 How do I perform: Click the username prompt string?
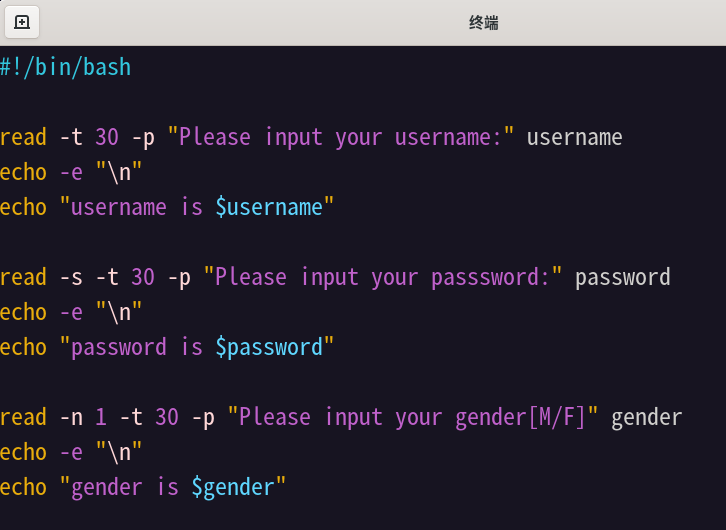coord(341,137)
